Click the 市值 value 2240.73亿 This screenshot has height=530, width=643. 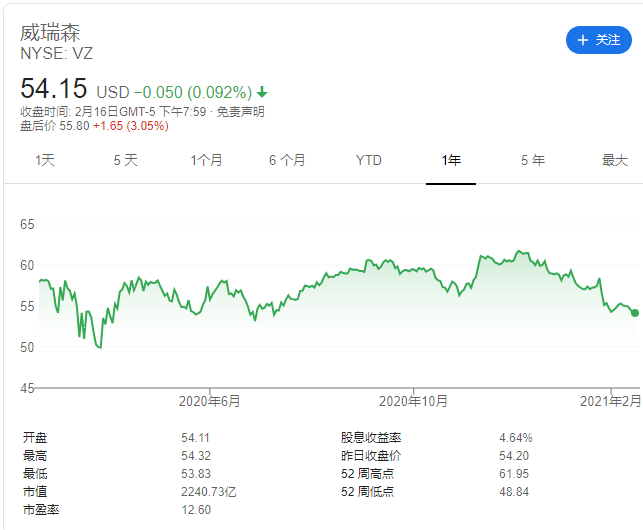(x=209, y=491)
